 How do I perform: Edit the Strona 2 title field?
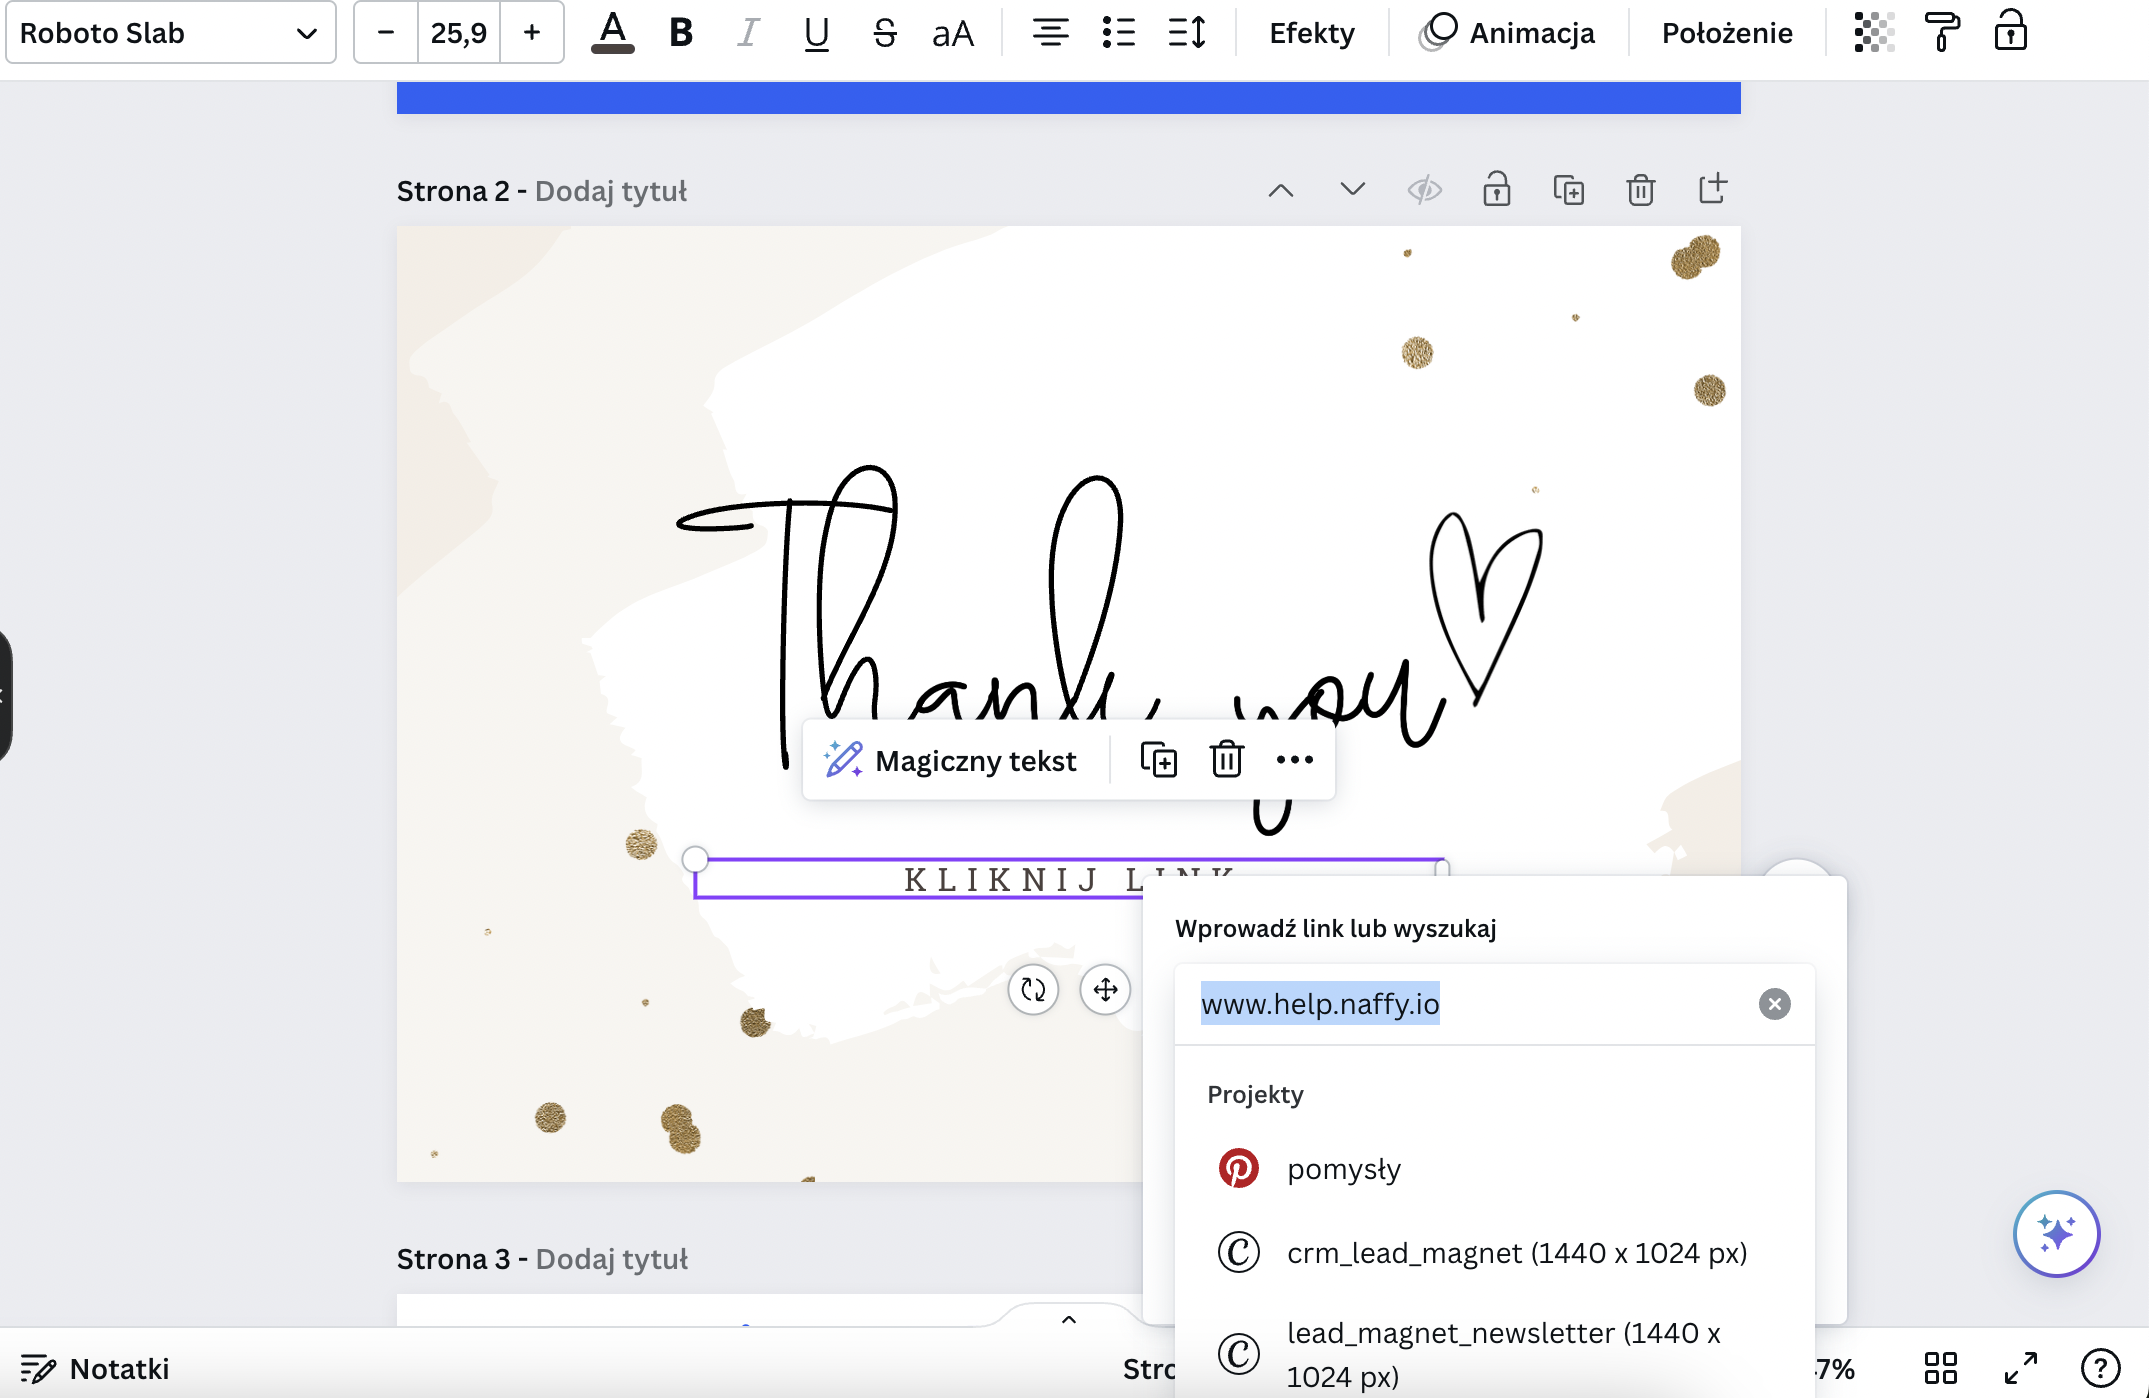(611, 191)
